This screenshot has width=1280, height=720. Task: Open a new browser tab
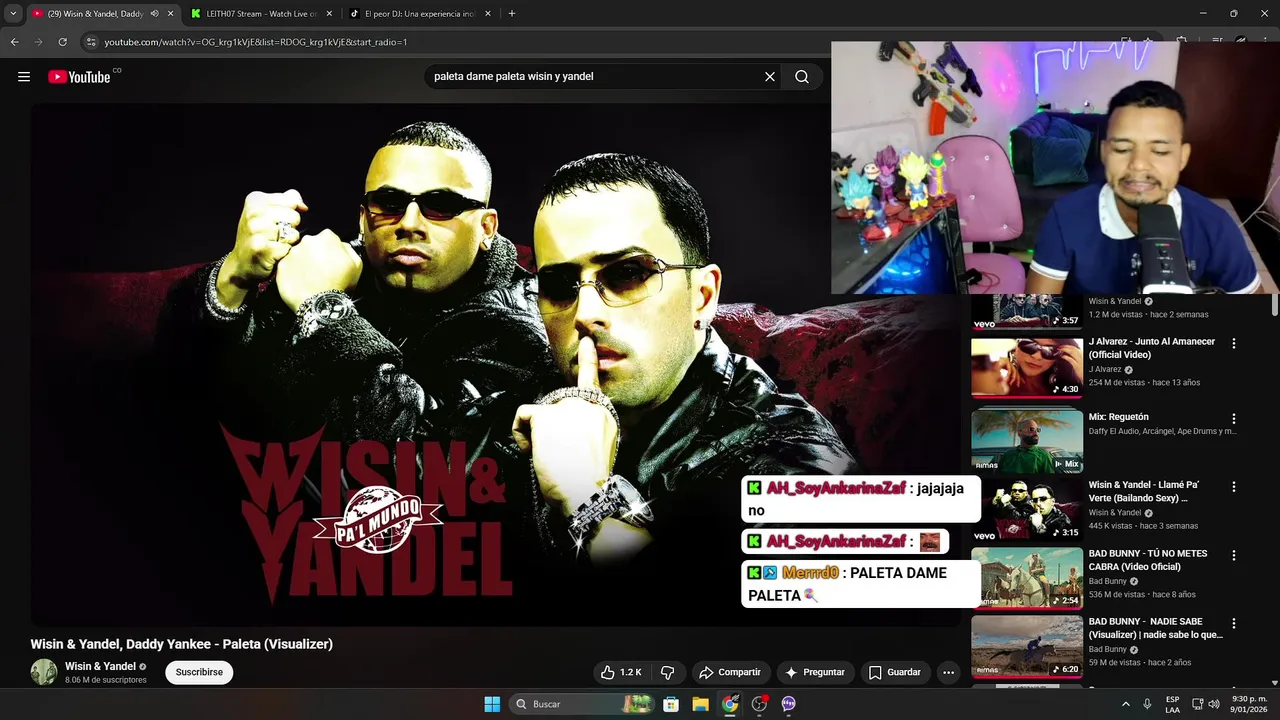(x=512, y=14)
